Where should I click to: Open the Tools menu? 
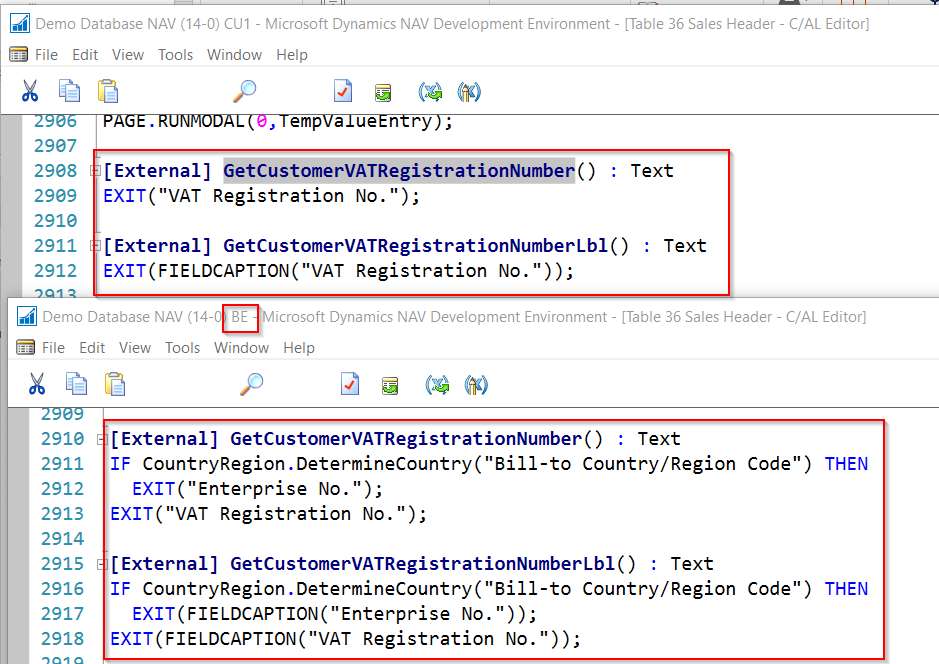click(175, 55)
